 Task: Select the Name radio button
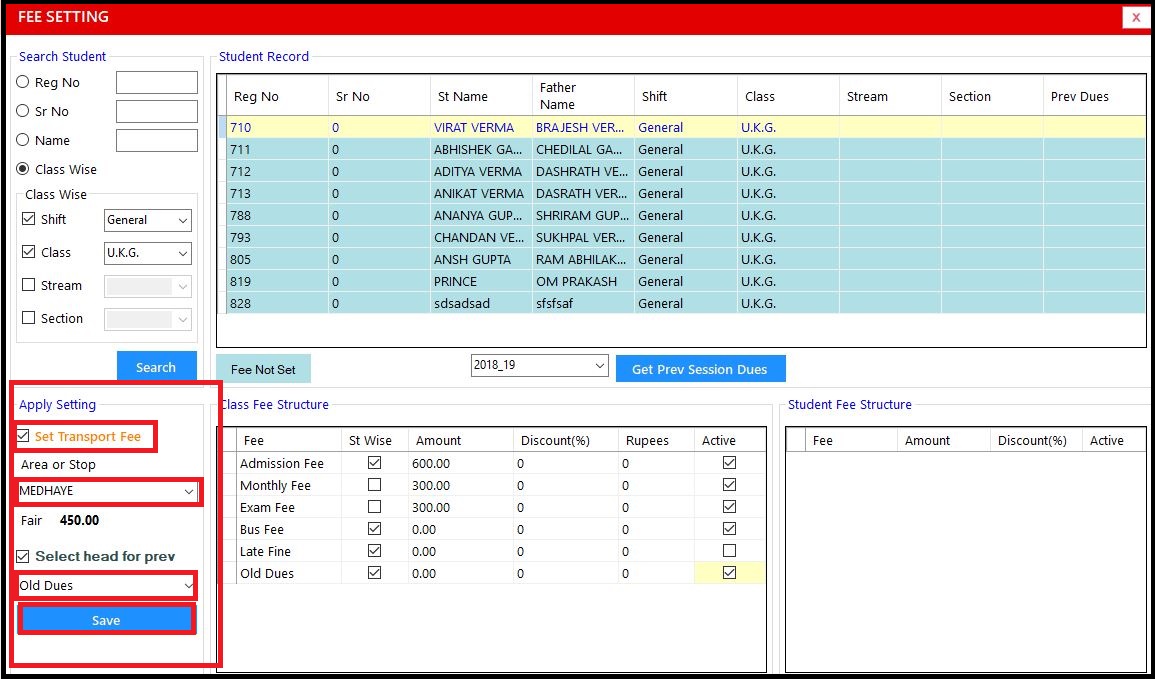coord(23,141)
